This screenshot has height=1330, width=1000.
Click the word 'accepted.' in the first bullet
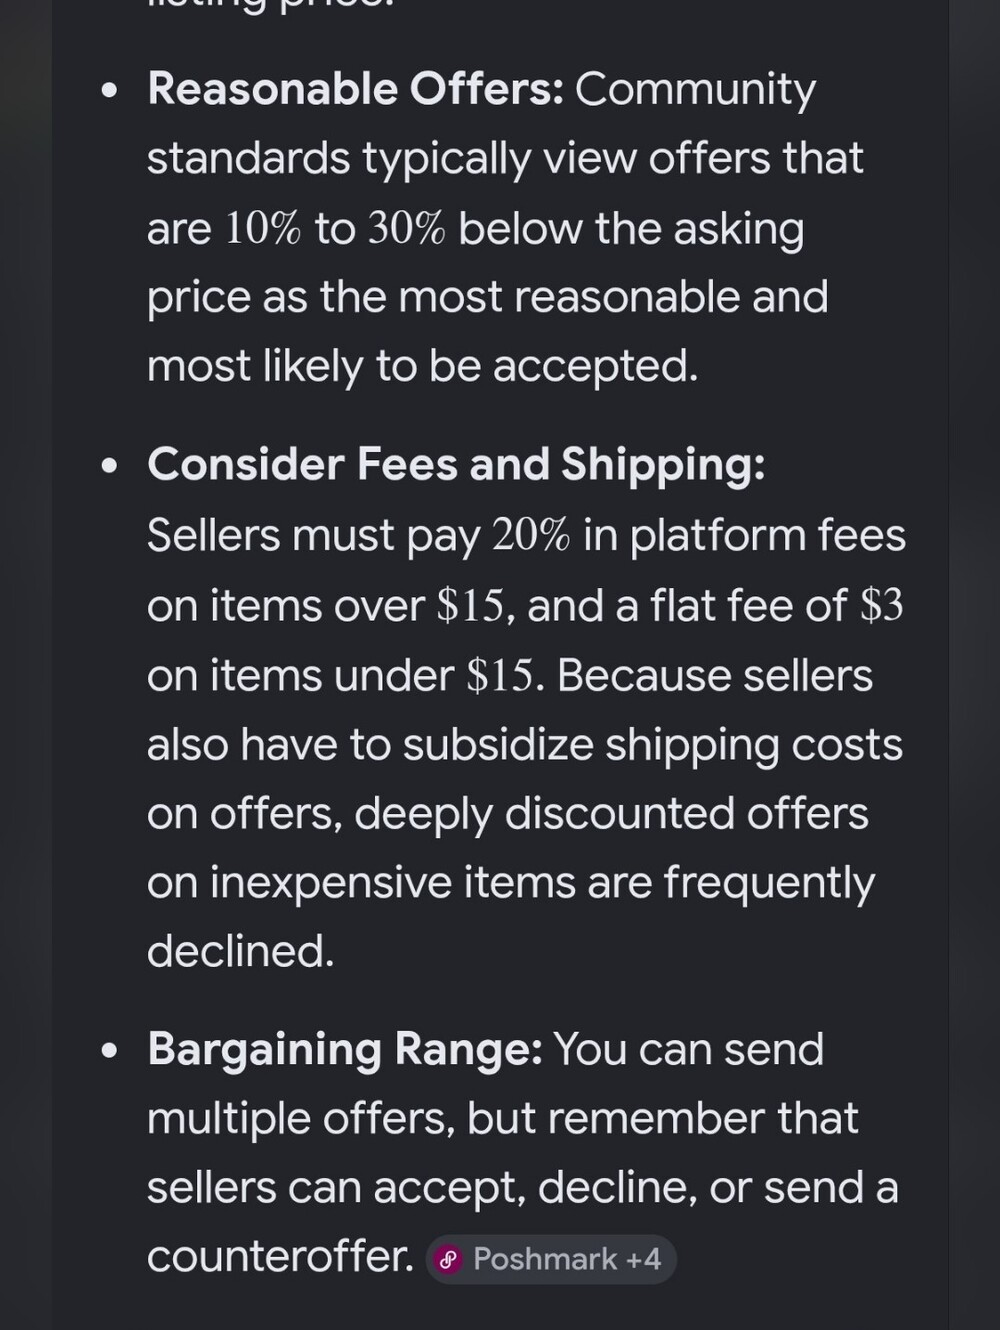(595, 367)
